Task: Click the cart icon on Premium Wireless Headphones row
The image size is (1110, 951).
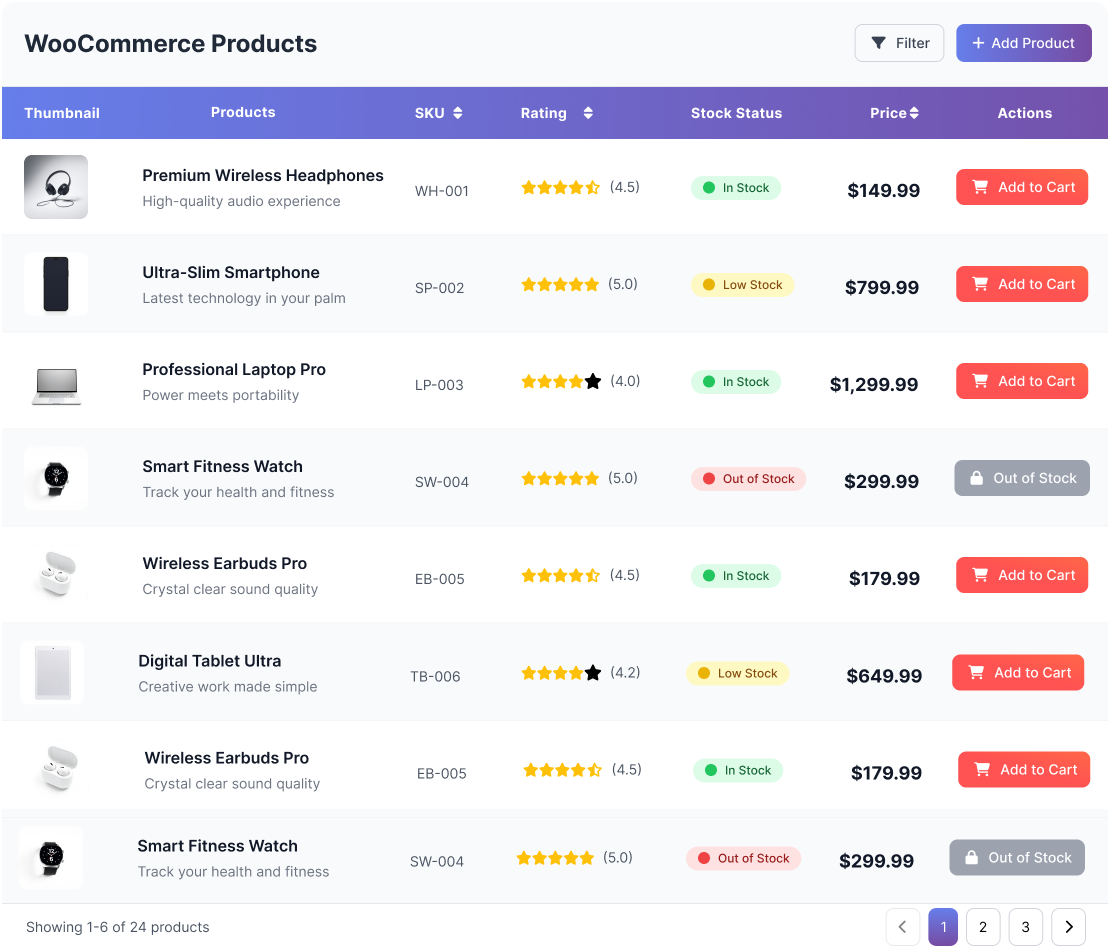Action: tap(978, 187)
